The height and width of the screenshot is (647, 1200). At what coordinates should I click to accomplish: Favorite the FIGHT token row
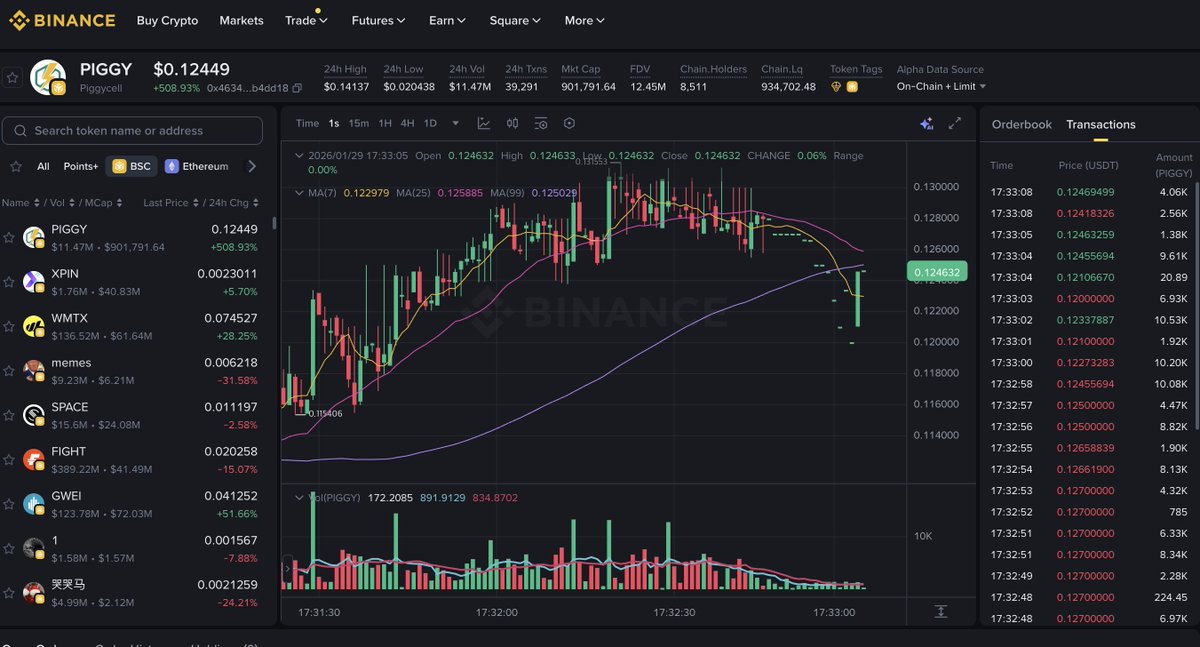pos(9,459)
